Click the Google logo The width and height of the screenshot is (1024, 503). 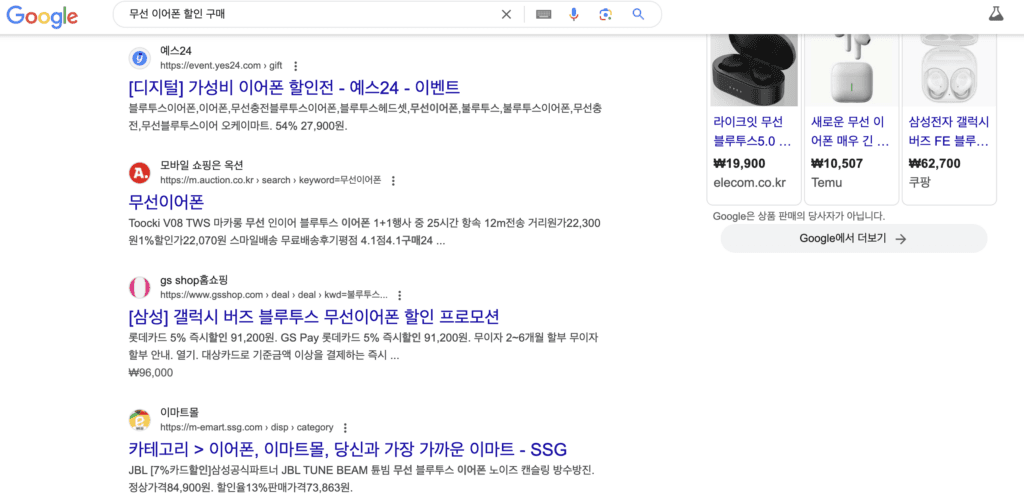42,16
